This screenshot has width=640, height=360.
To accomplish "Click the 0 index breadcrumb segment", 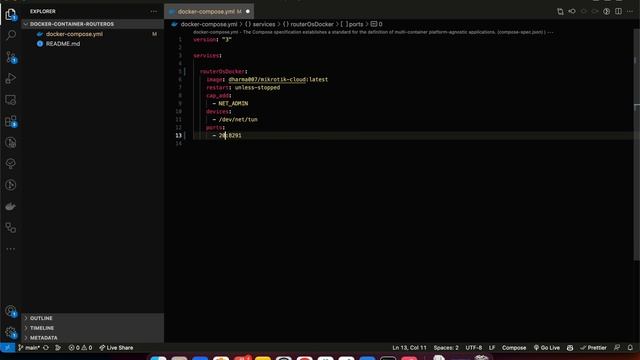I will pos(380,24).
